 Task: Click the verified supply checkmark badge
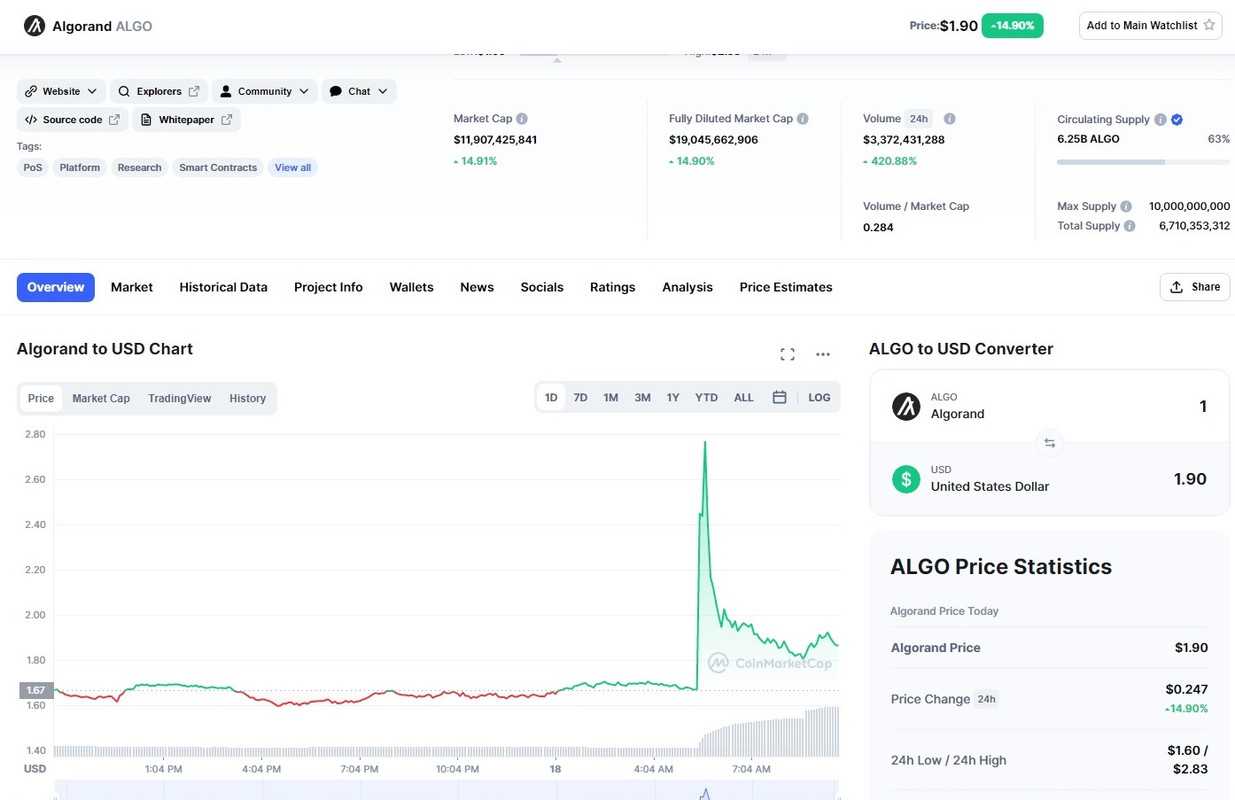[x=1177, y=120]
